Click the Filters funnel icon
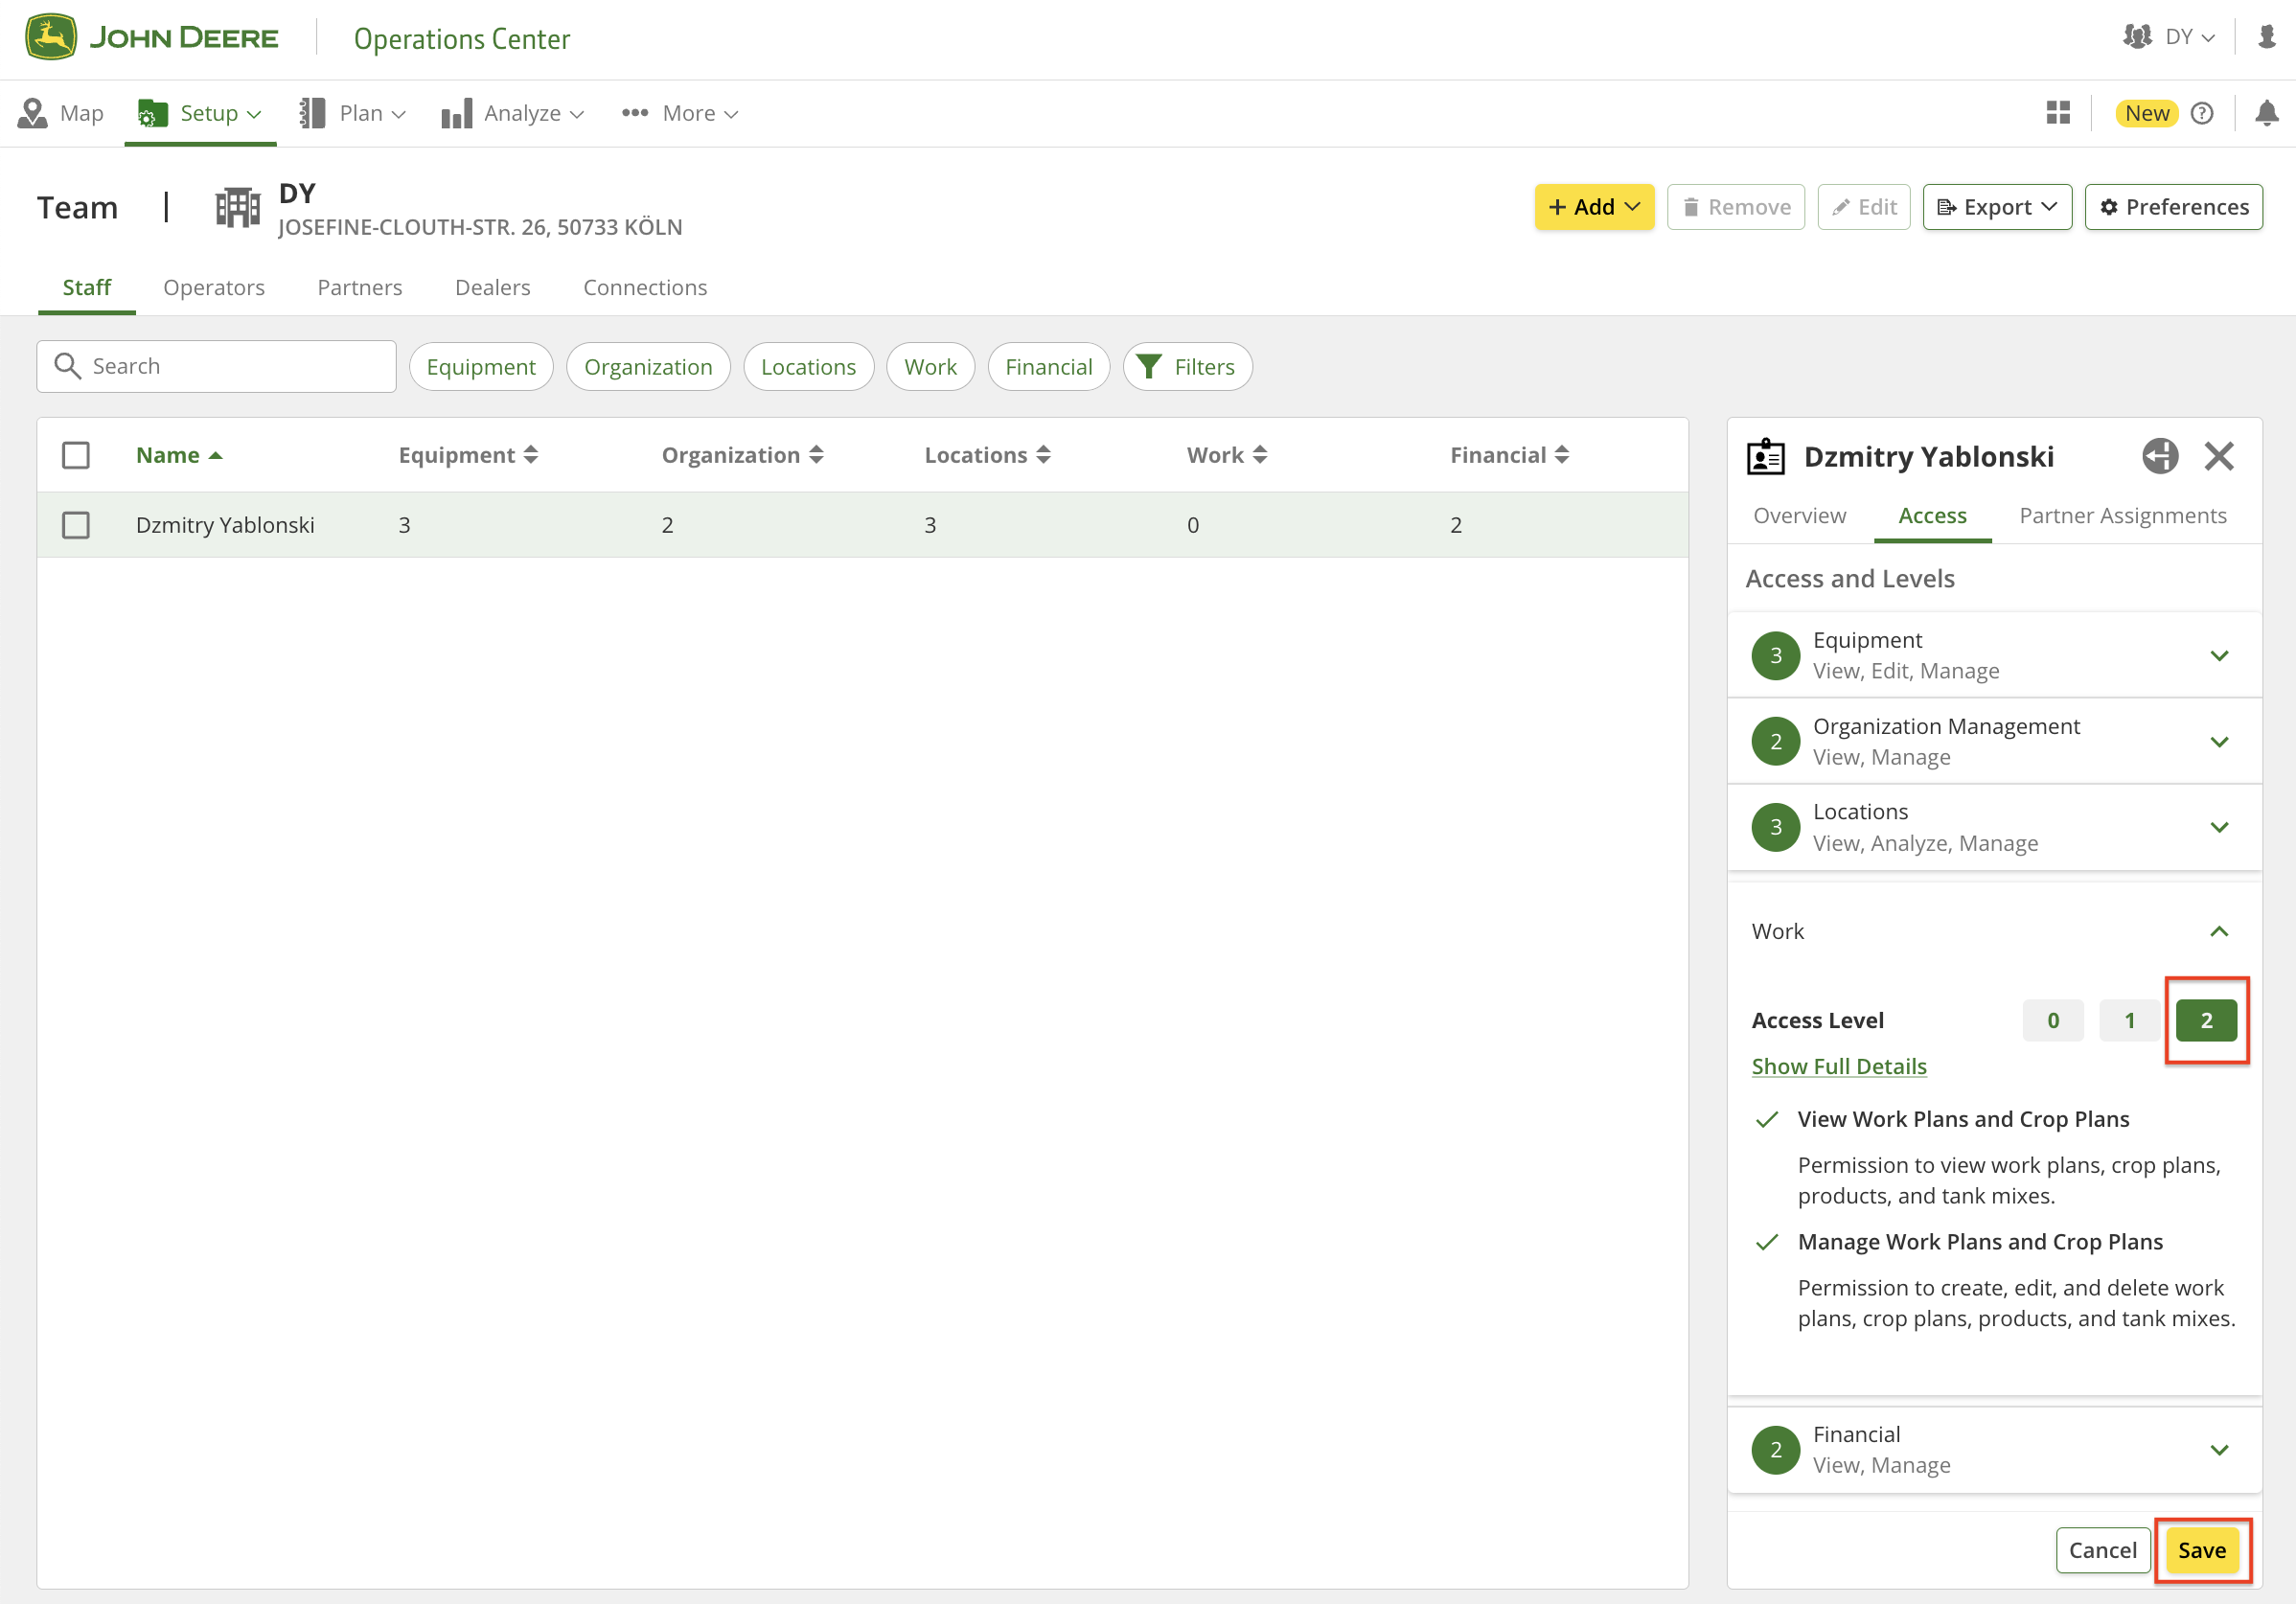 click(1149, 367)
